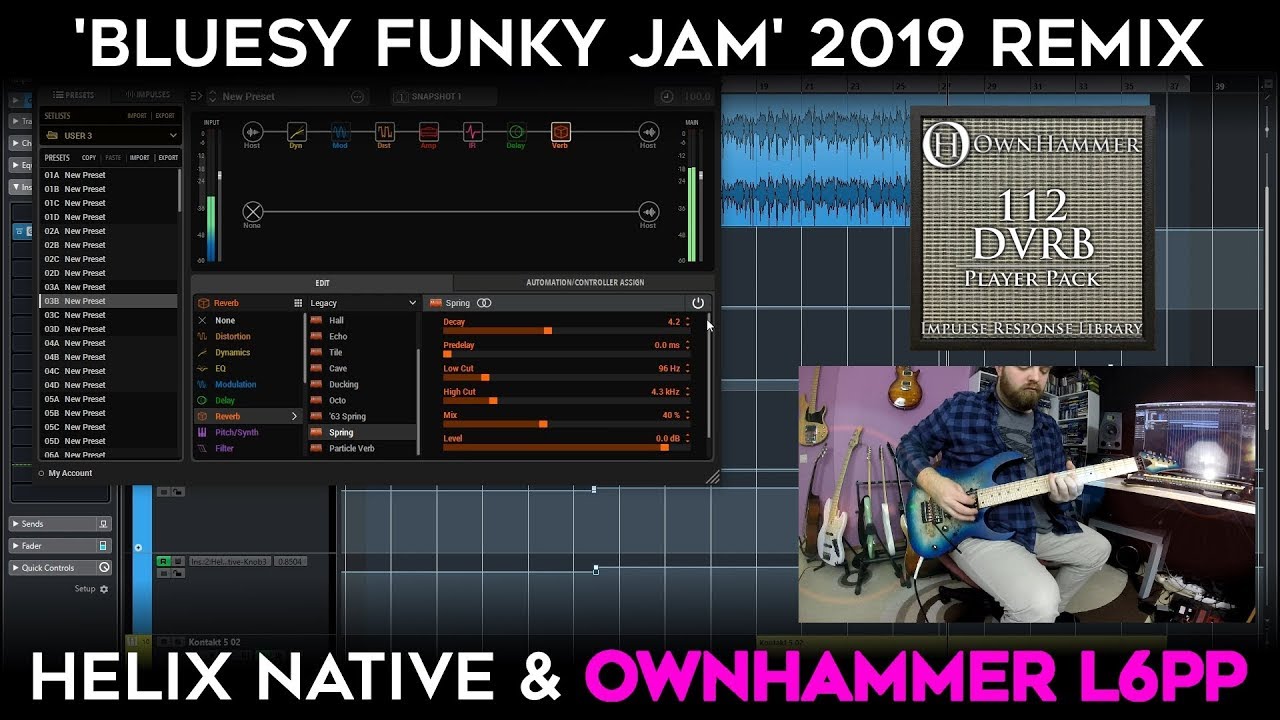The height and width of the screenshot is (720, 1280).
Task: Click the None input block on path 2
Action: click(252, 211)
